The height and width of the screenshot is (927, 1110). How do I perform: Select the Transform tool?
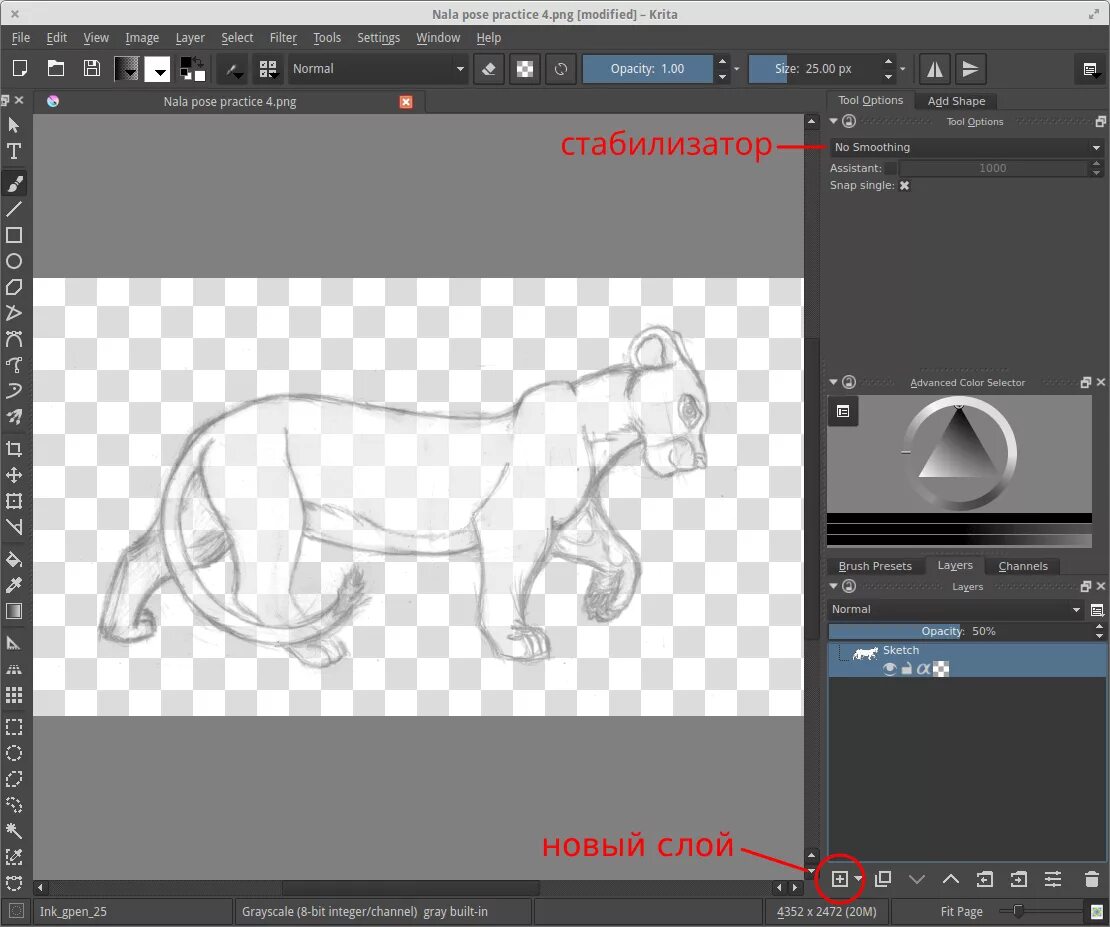tap(13, 501)
